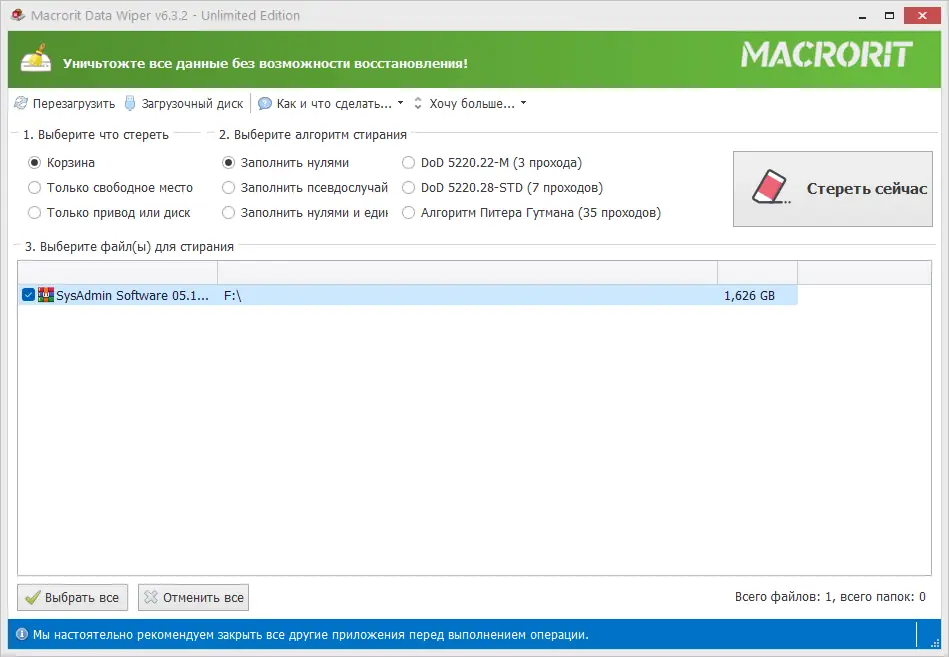Click Загрузочный диск in the toolbar
This screenshot has height=657, width=949.
click(183, 103)
